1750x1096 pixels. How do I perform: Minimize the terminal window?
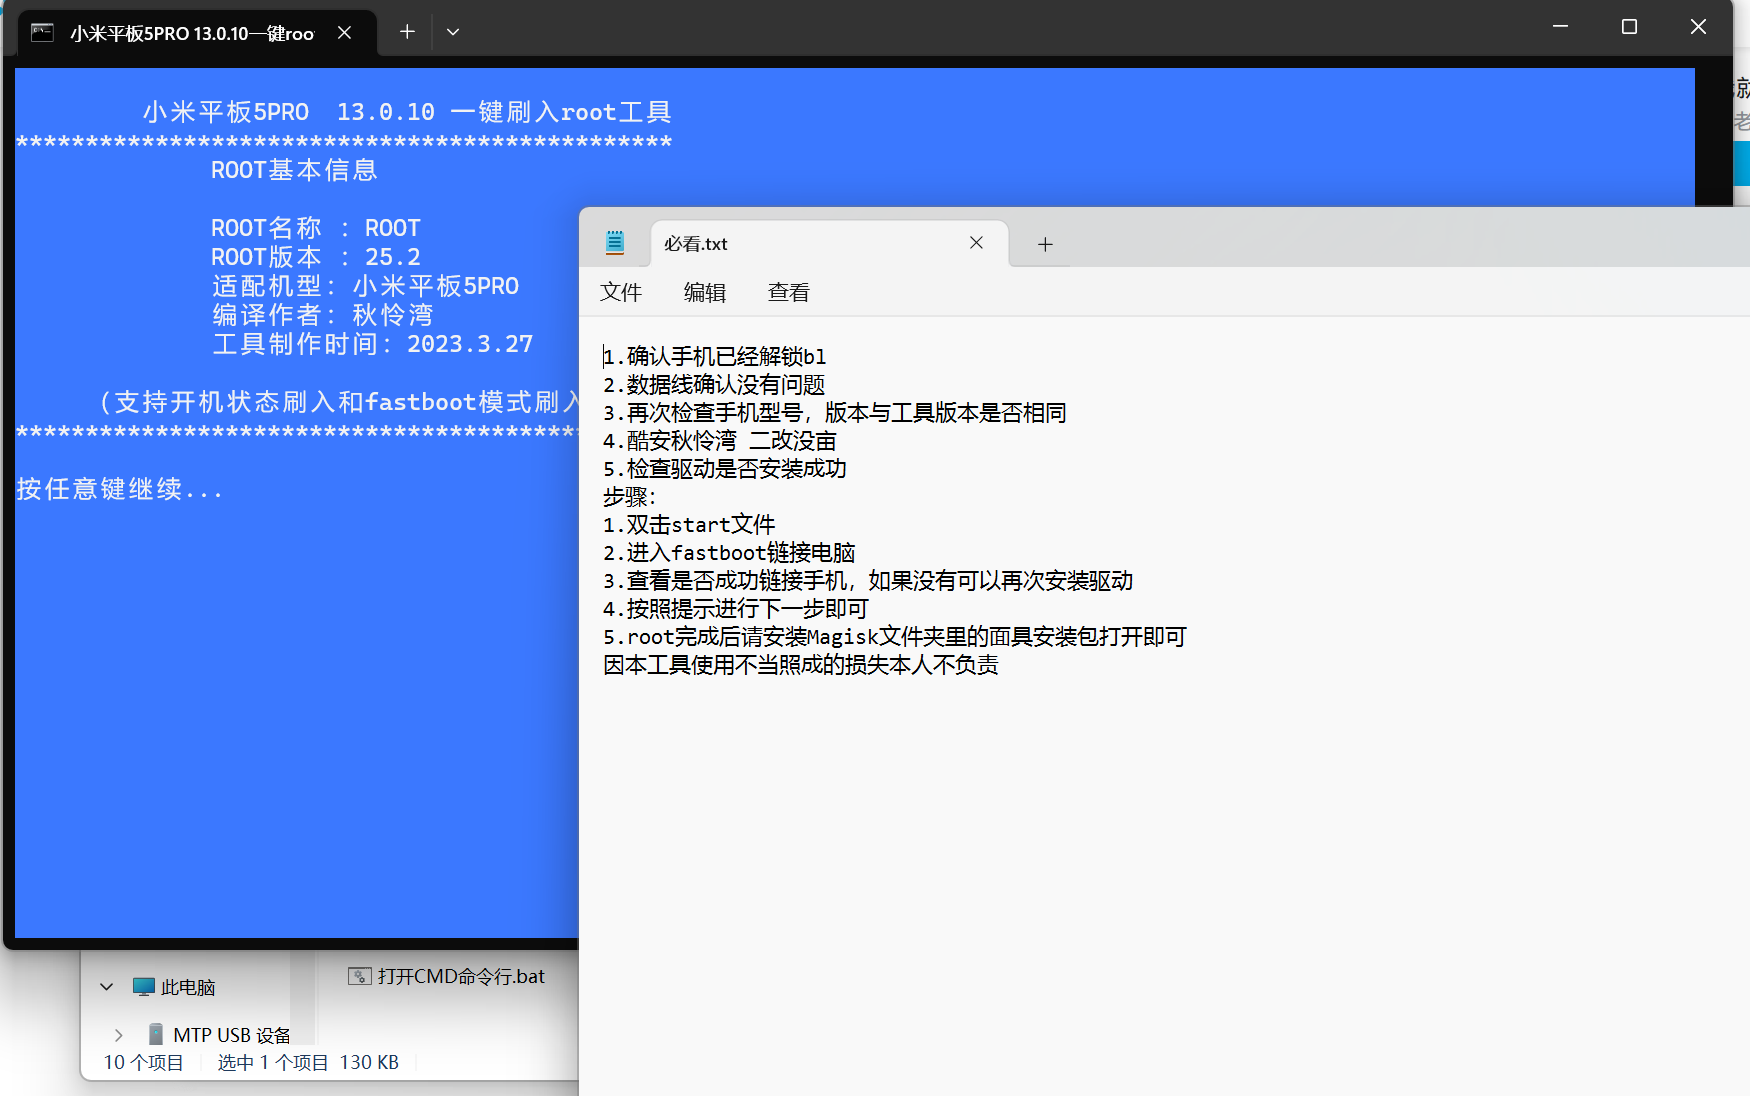click(x=1560, y=27)
